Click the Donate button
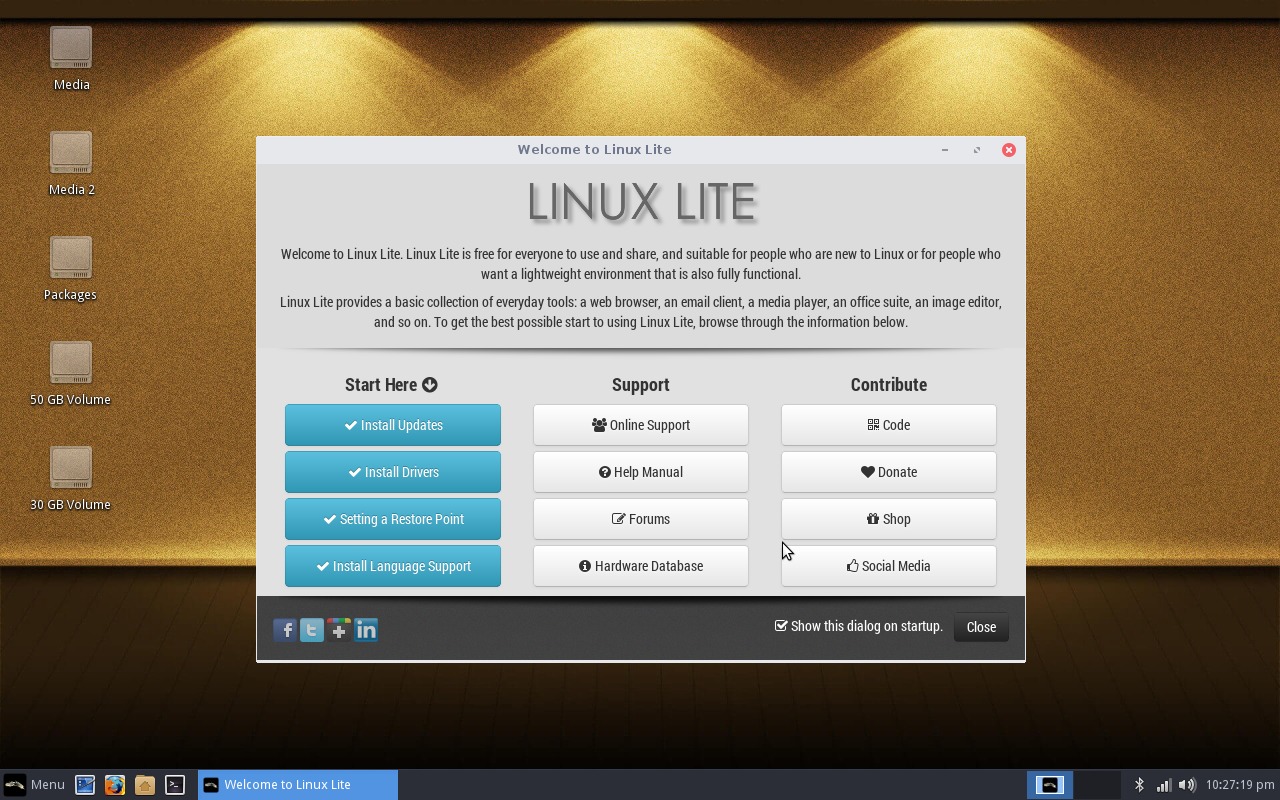Viewport: 1280px width, 800px height. tap(889, 472)
